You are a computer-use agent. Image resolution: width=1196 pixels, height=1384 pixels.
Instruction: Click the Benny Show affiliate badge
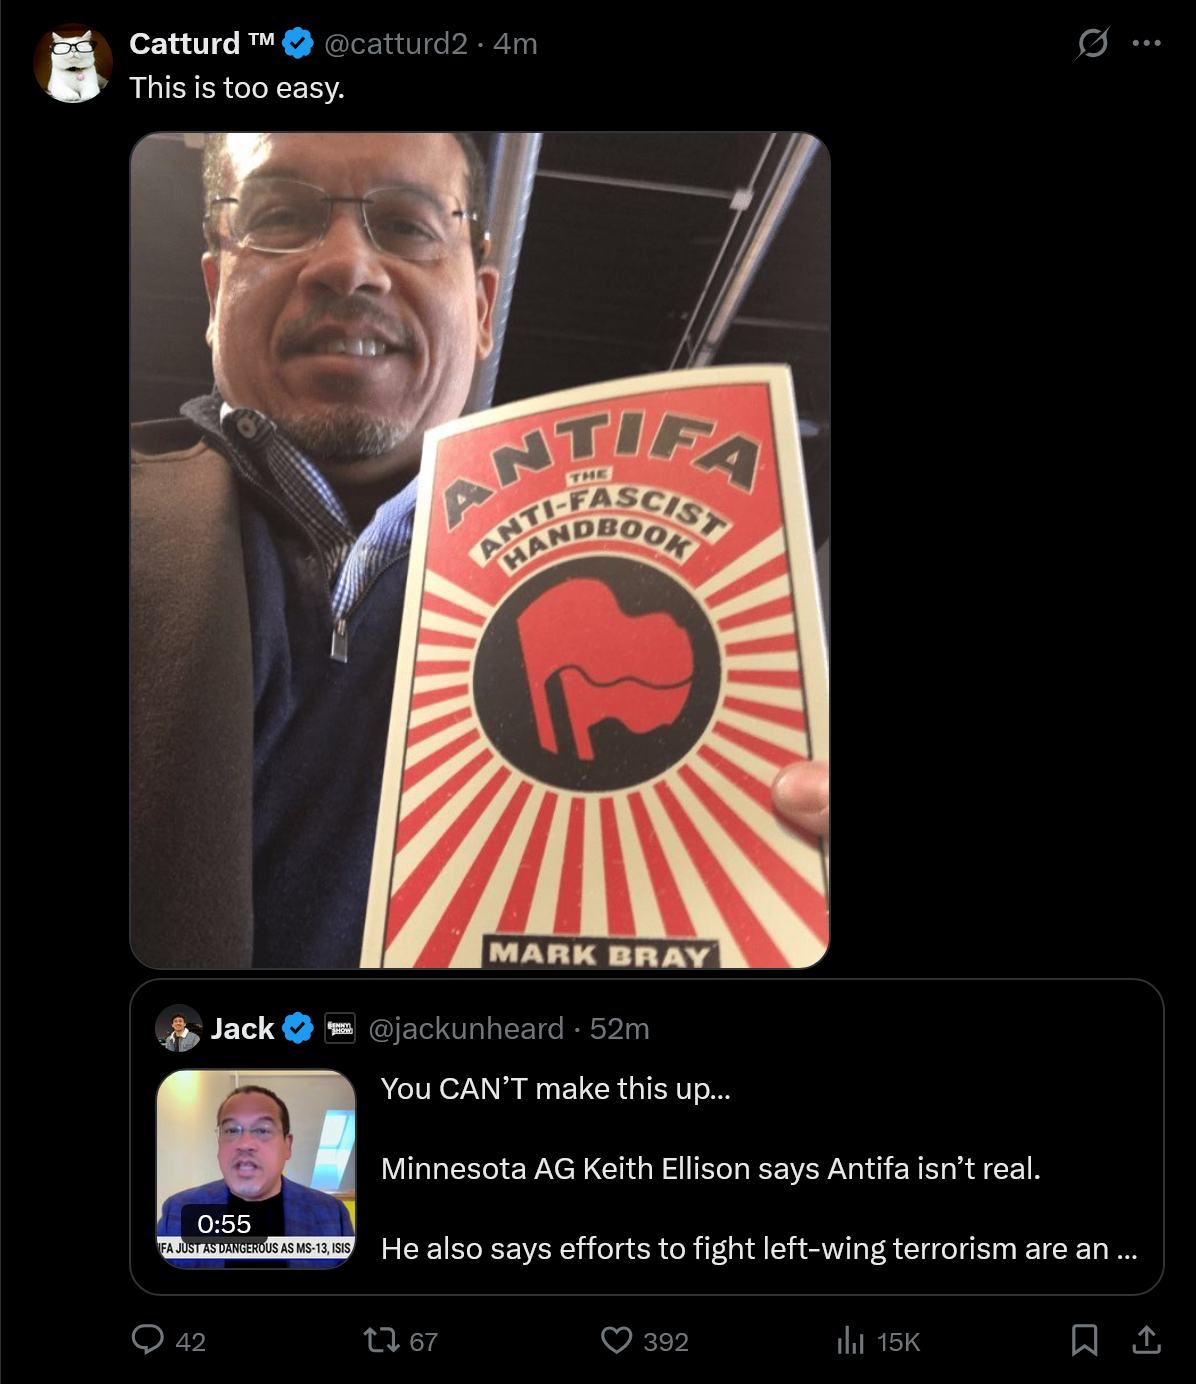pos(340,1028)
